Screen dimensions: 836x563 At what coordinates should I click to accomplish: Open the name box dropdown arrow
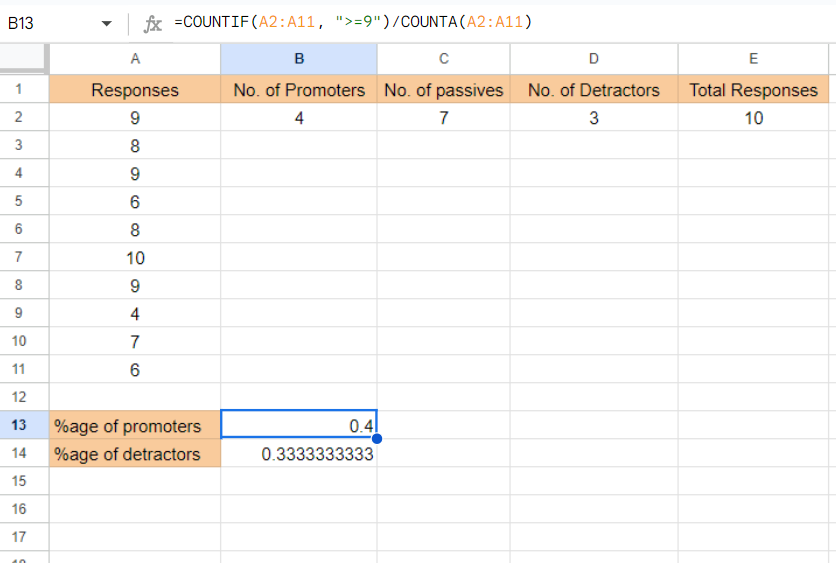107,23
